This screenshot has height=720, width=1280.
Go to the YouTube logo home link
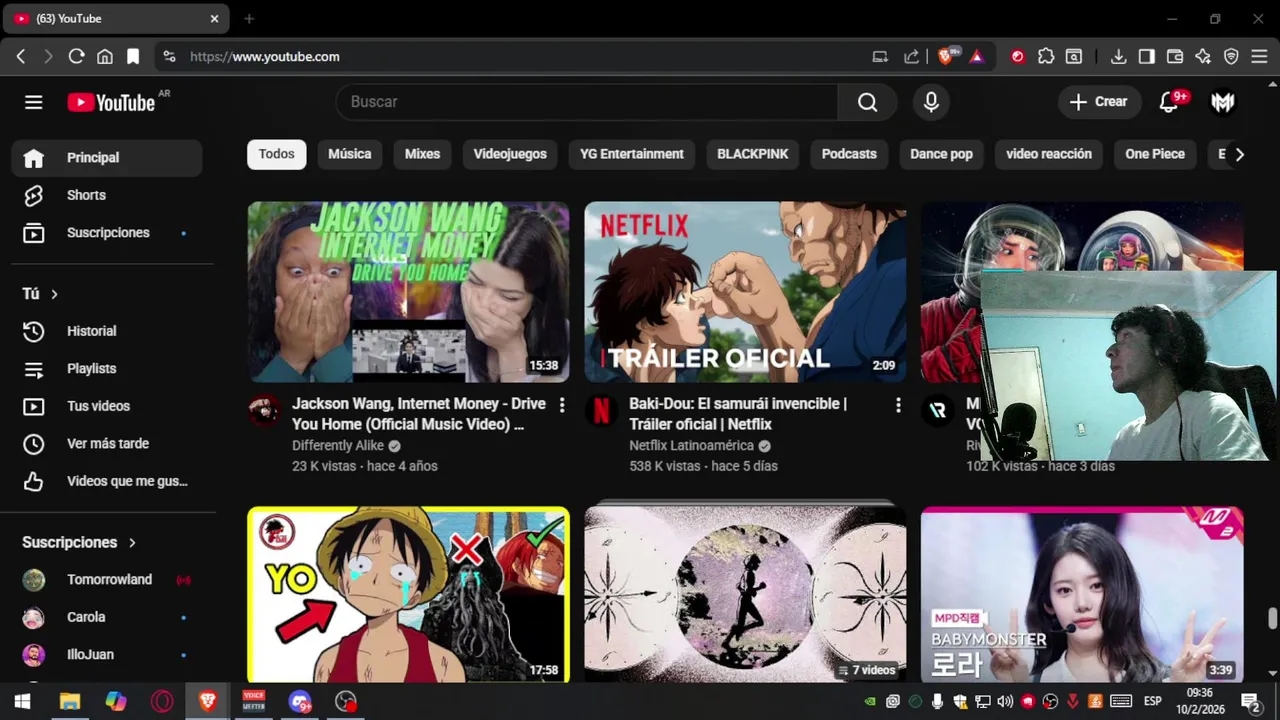pos(111,102)
